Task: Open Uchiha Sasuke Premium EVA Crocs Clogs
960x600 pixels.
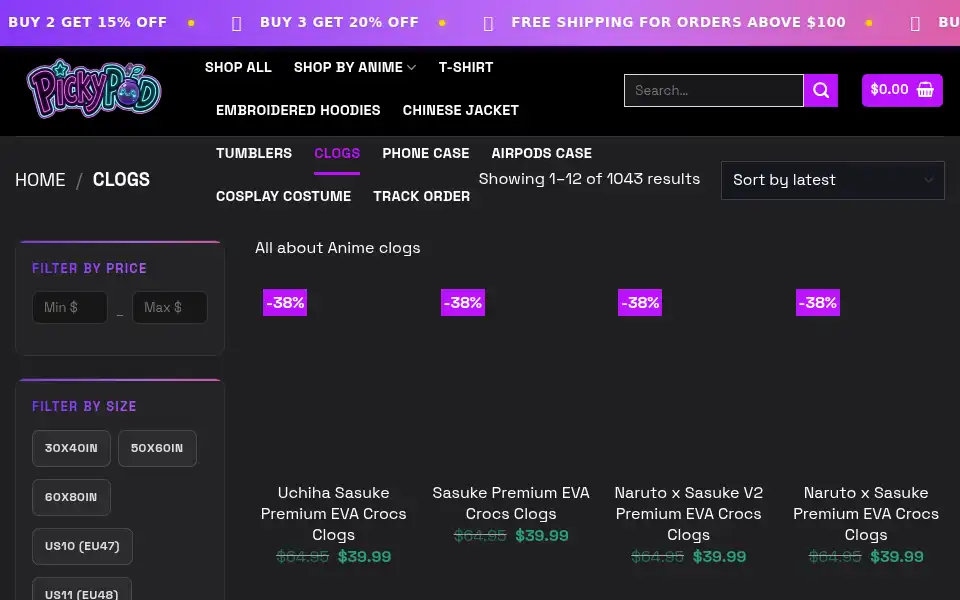Action: click(x=334, y=514)
